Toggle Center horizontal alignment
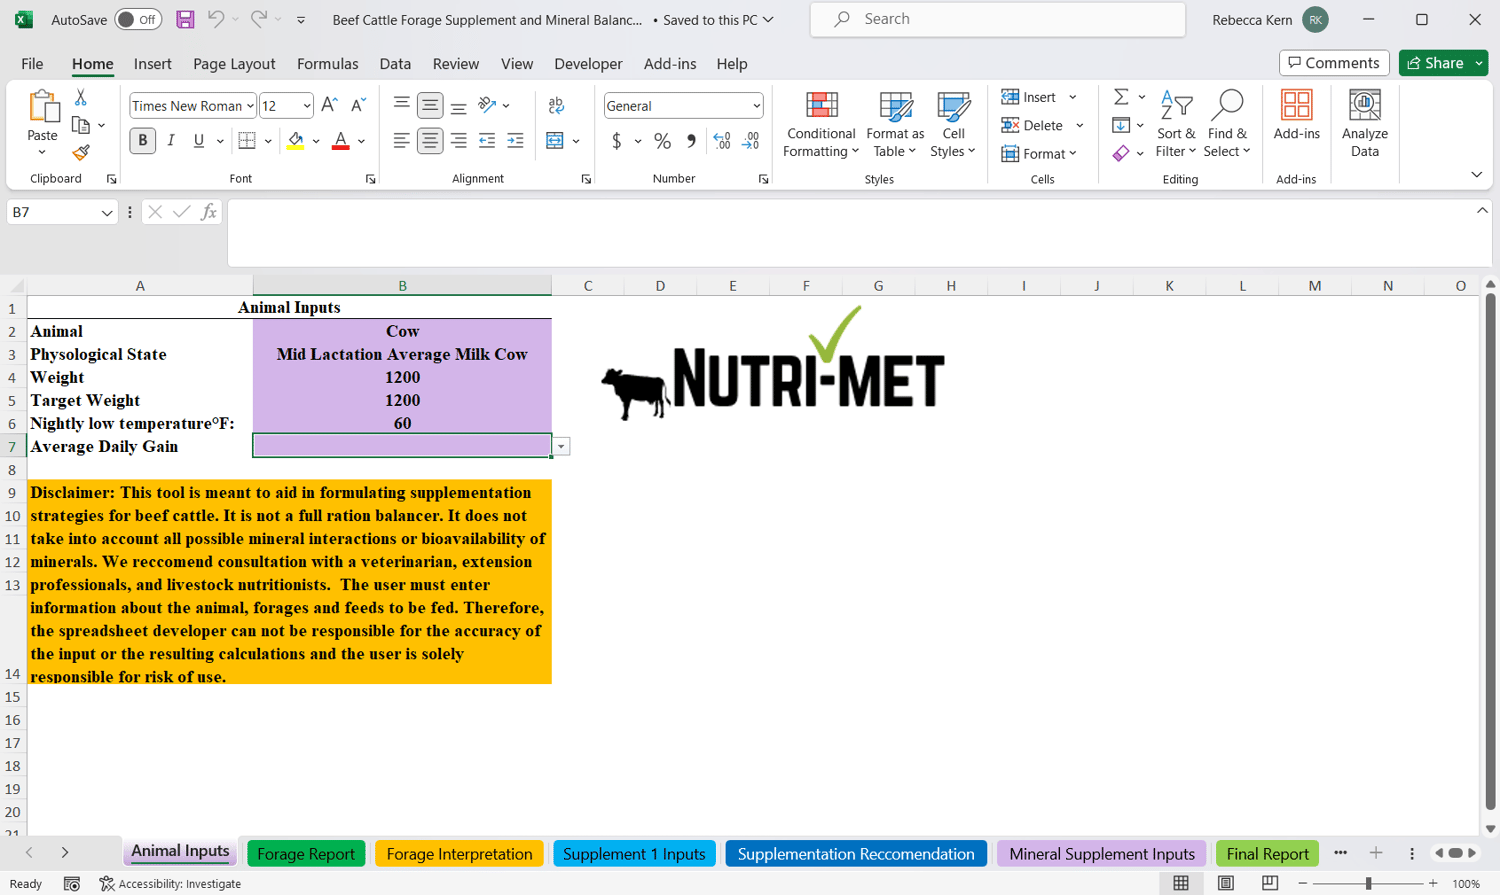This screenshot has height=895, width=1500. point(430,141)
